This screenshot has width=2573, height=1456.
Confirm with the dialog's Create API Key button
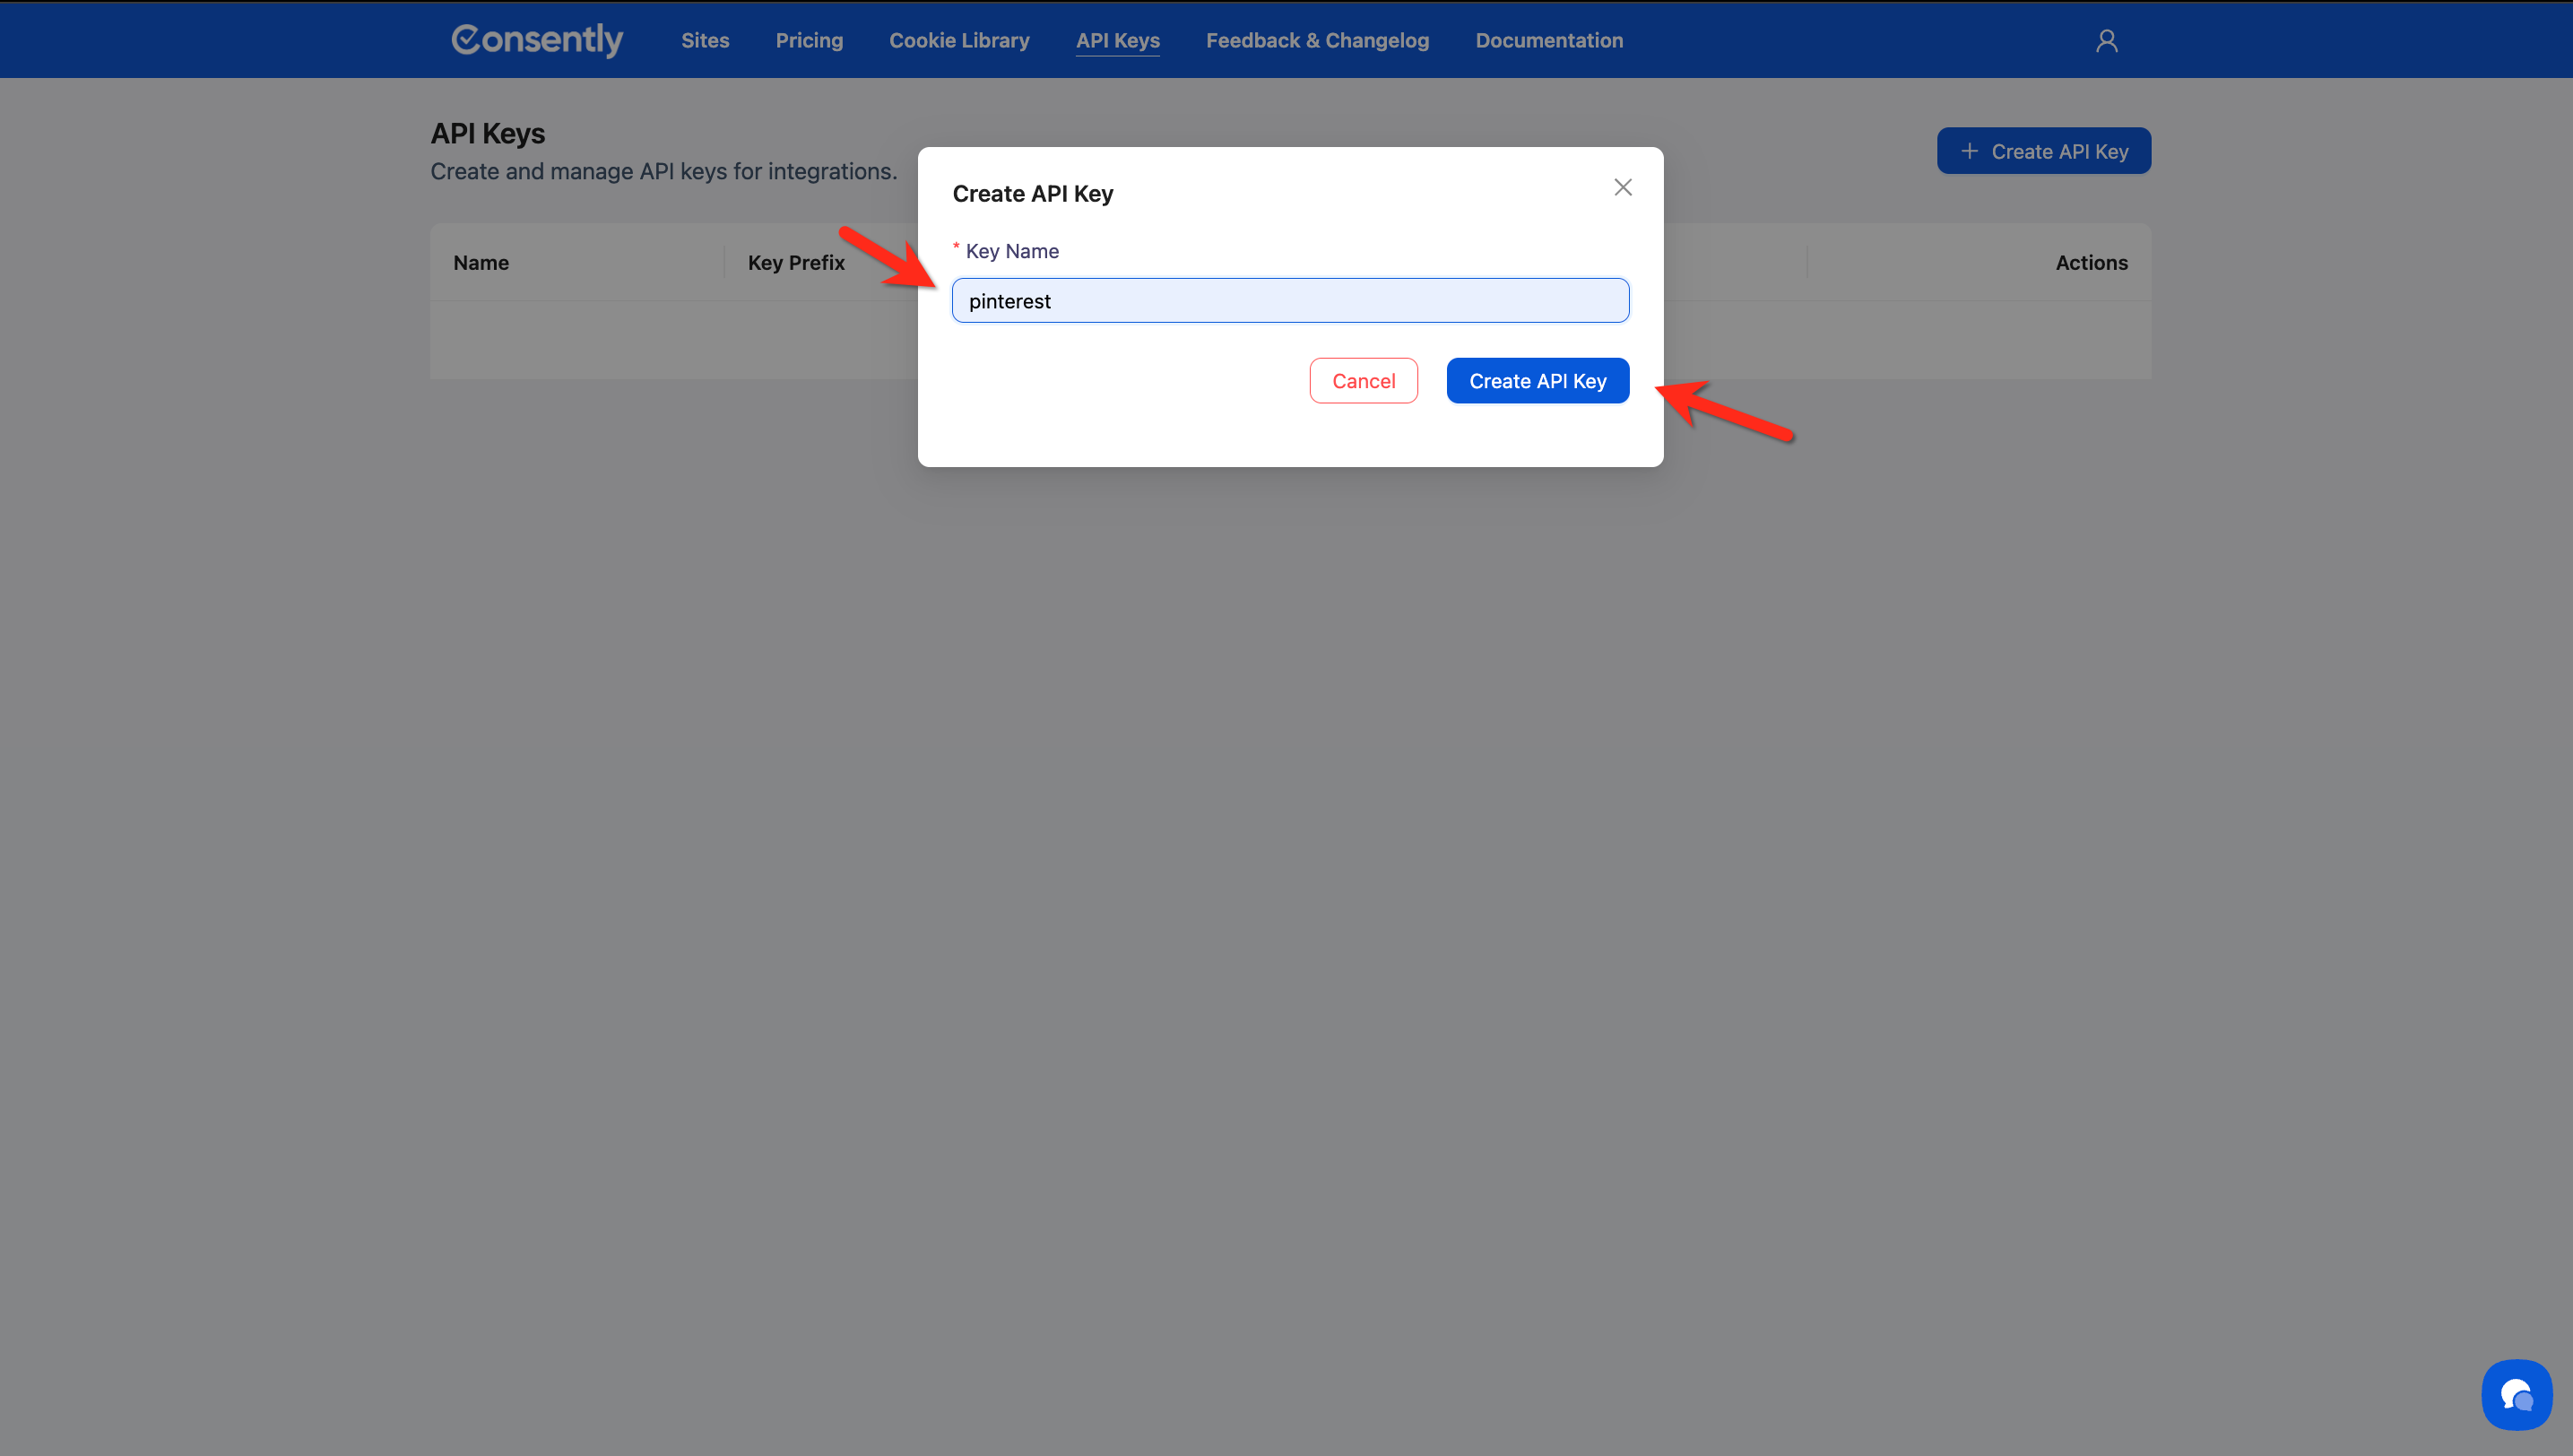[x=1537, y=381]
